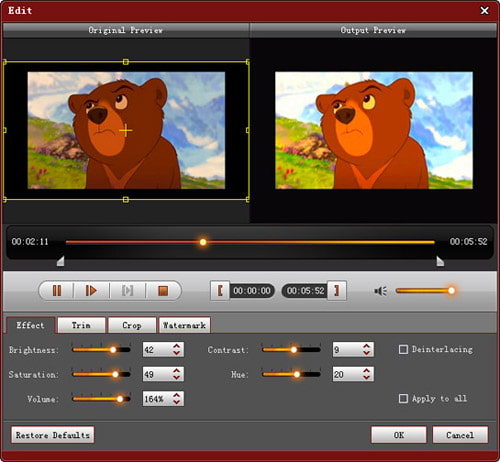This screenshot has height=462, width=500.
Task: Click the bottom-middle crop handle
Action: 126,199
